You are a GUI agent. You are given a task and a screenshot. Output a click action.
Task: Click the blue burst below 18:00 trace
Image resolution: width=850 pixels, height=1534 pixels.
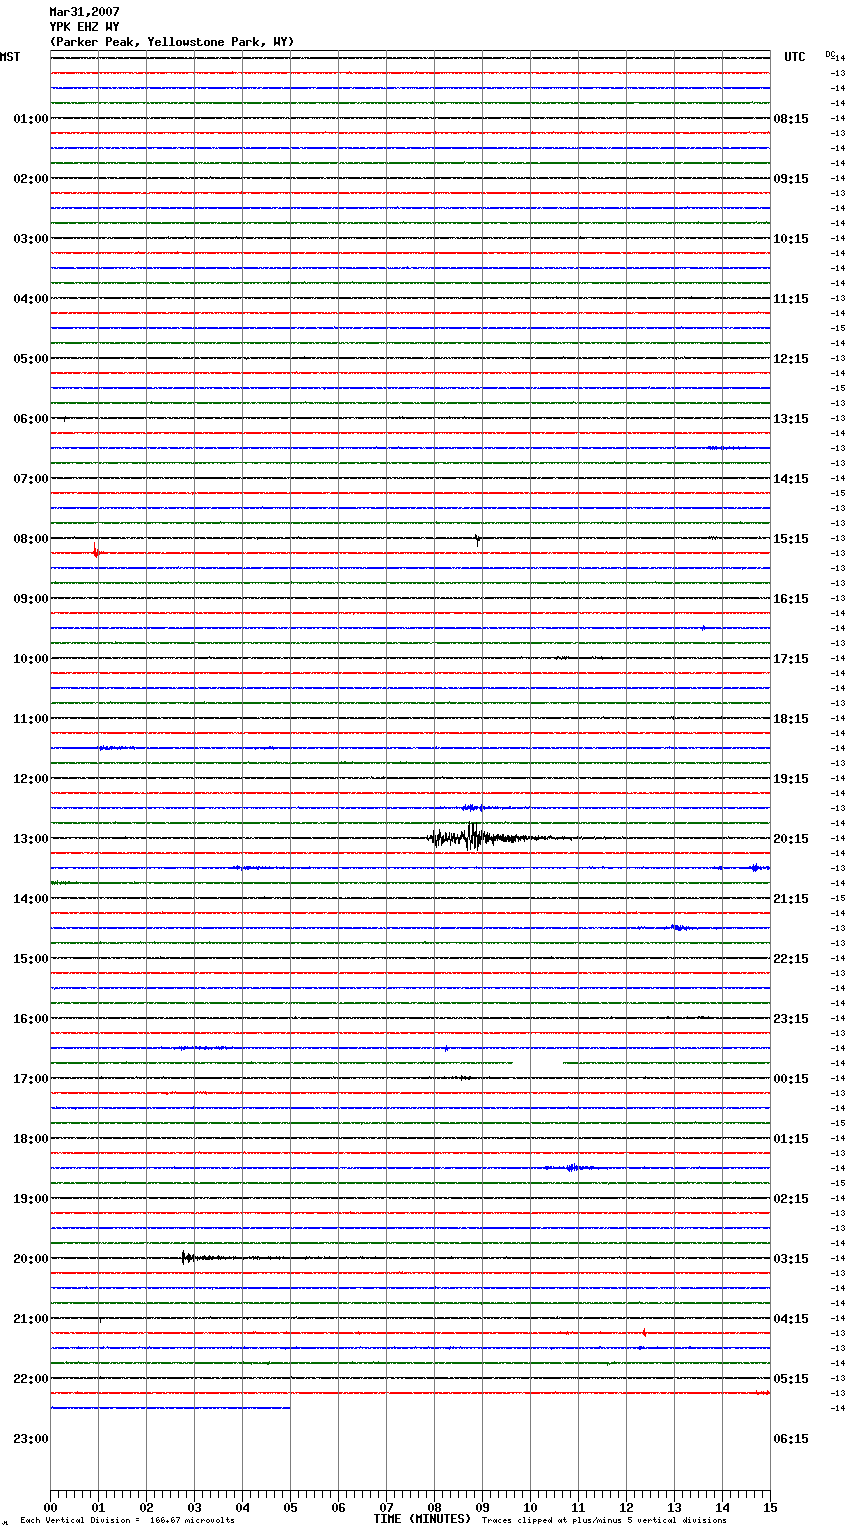pyautogui.click(x=571, y=1167)
